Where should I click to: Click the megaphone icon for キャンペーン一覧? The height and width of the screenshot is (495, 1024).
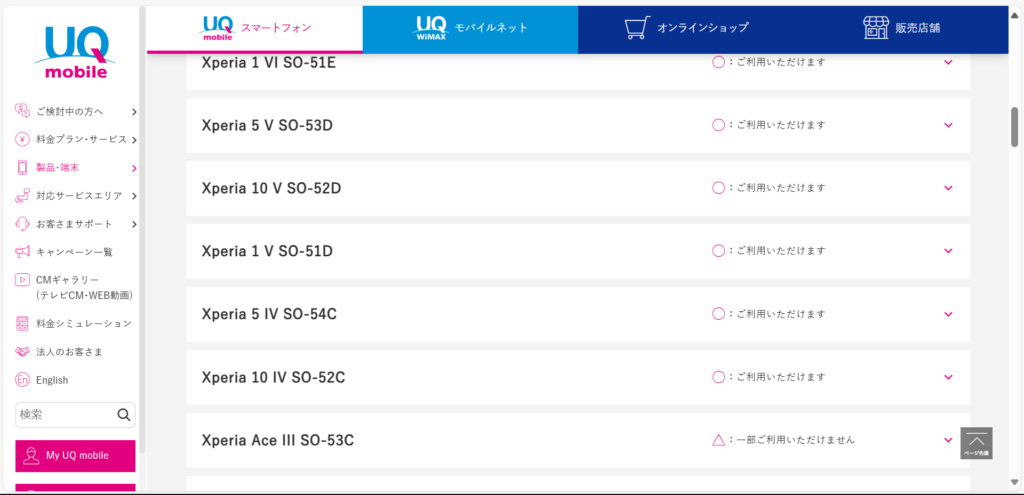[22, 251]
